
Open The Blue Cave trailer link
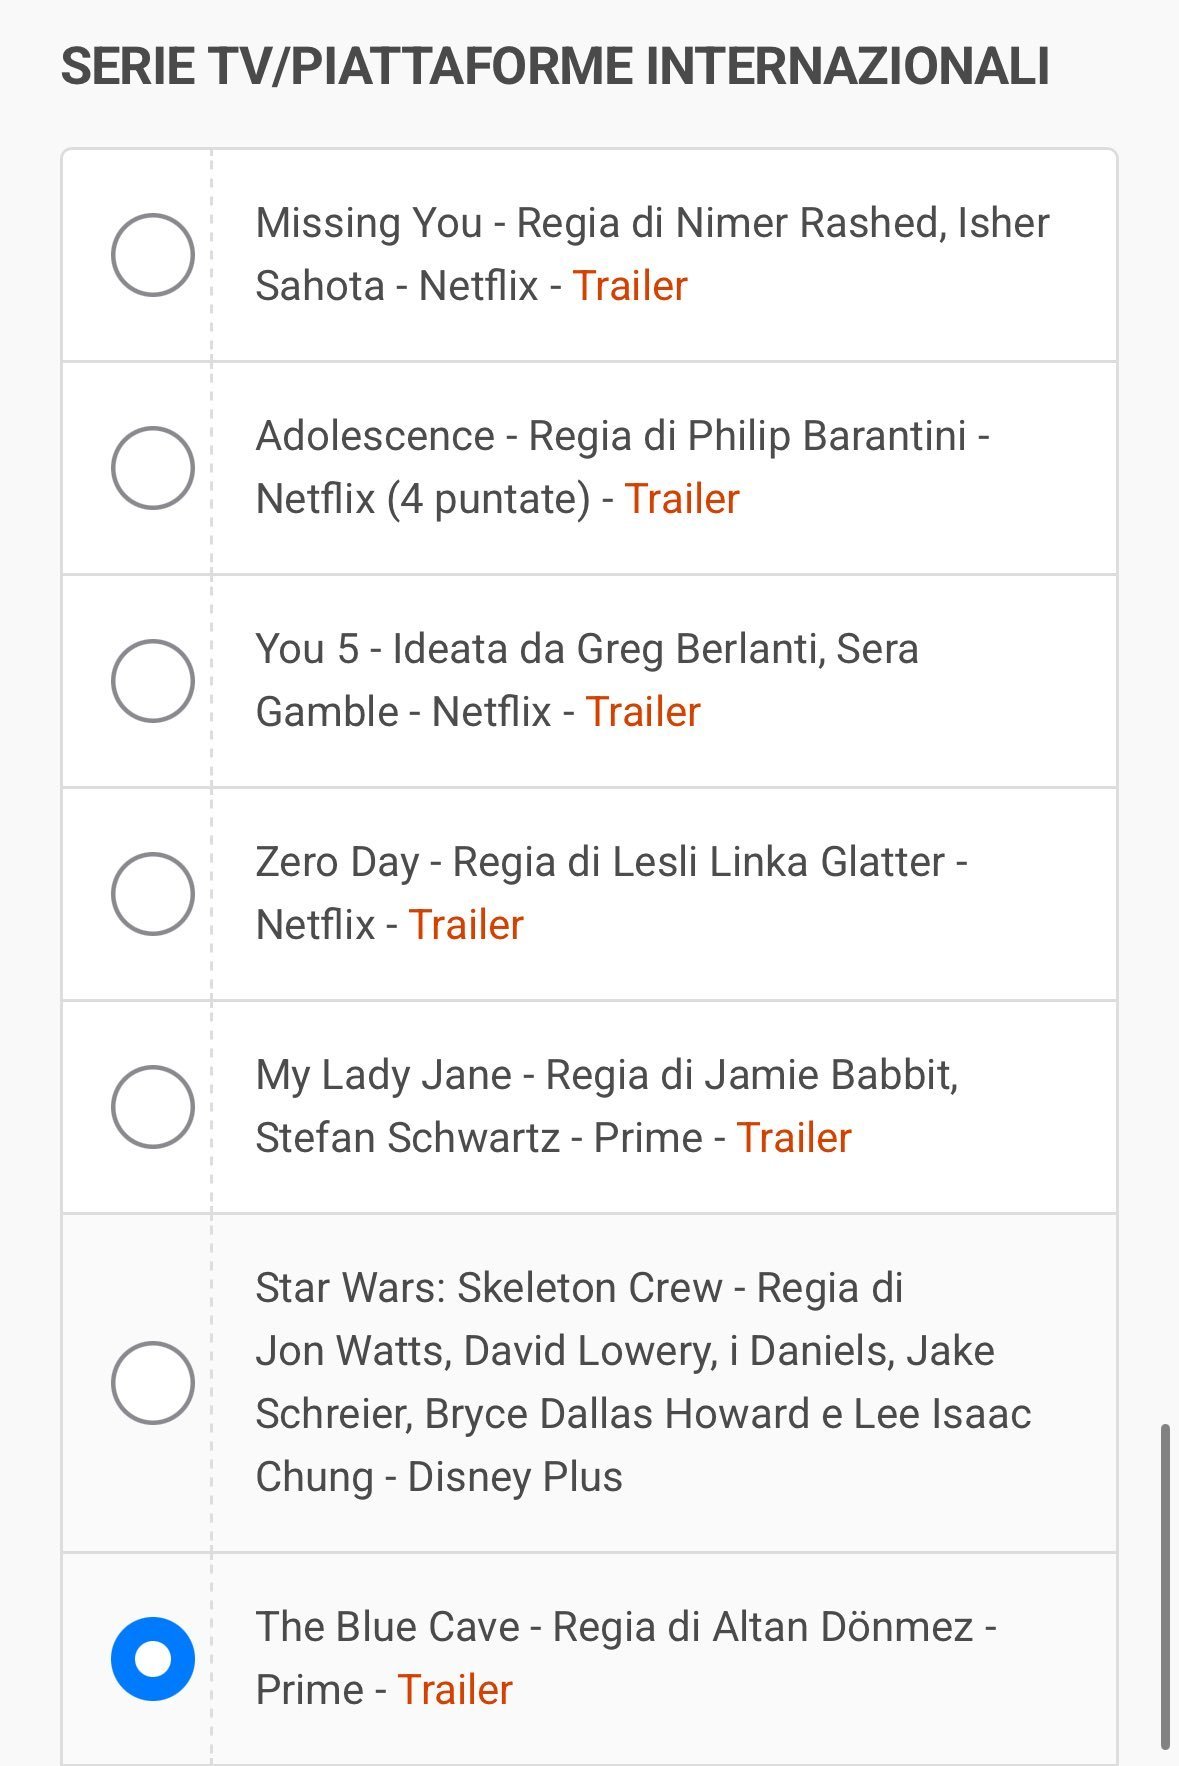(455, 1691)
